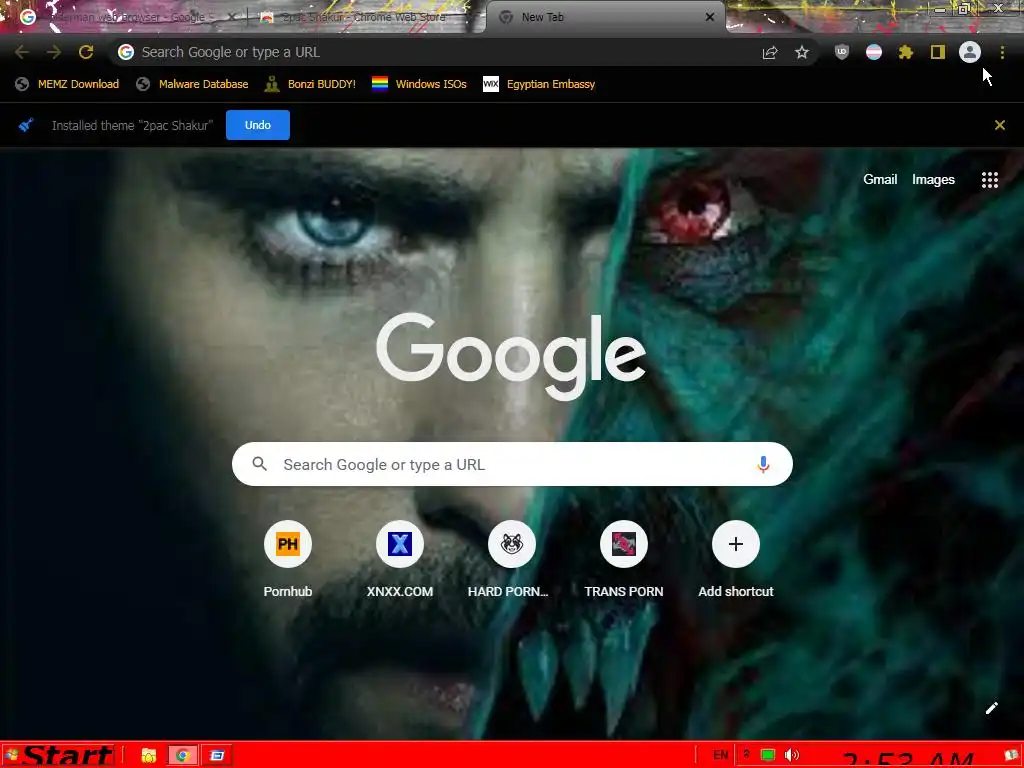Viewport: 1024px width, 768px height.
Task: Open the profile avatar menu
Action: pos(970,52)
